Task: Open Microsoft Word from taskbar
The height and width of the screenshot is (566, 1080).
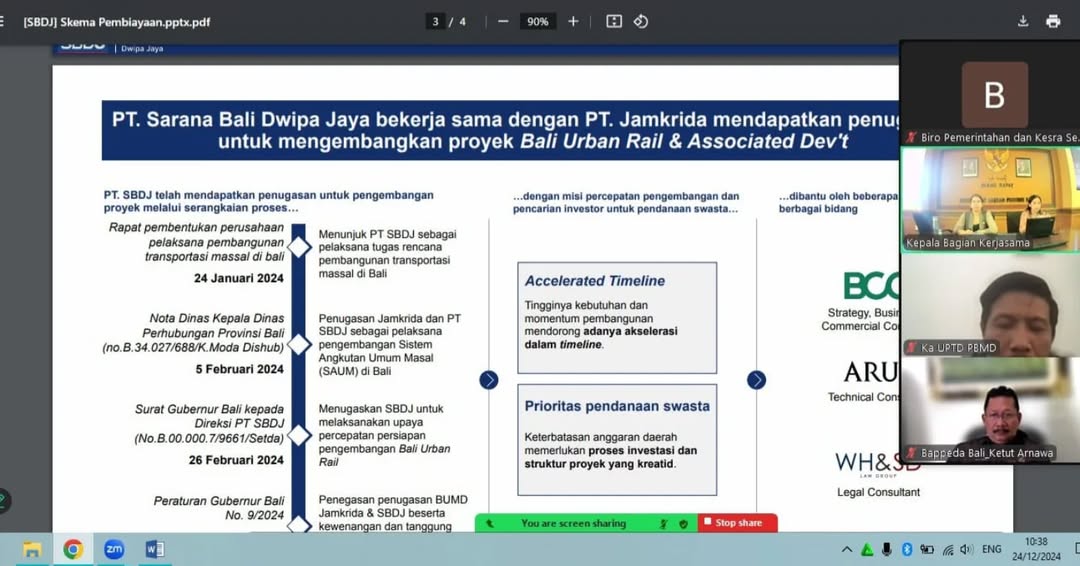Action: coord(154,549)
